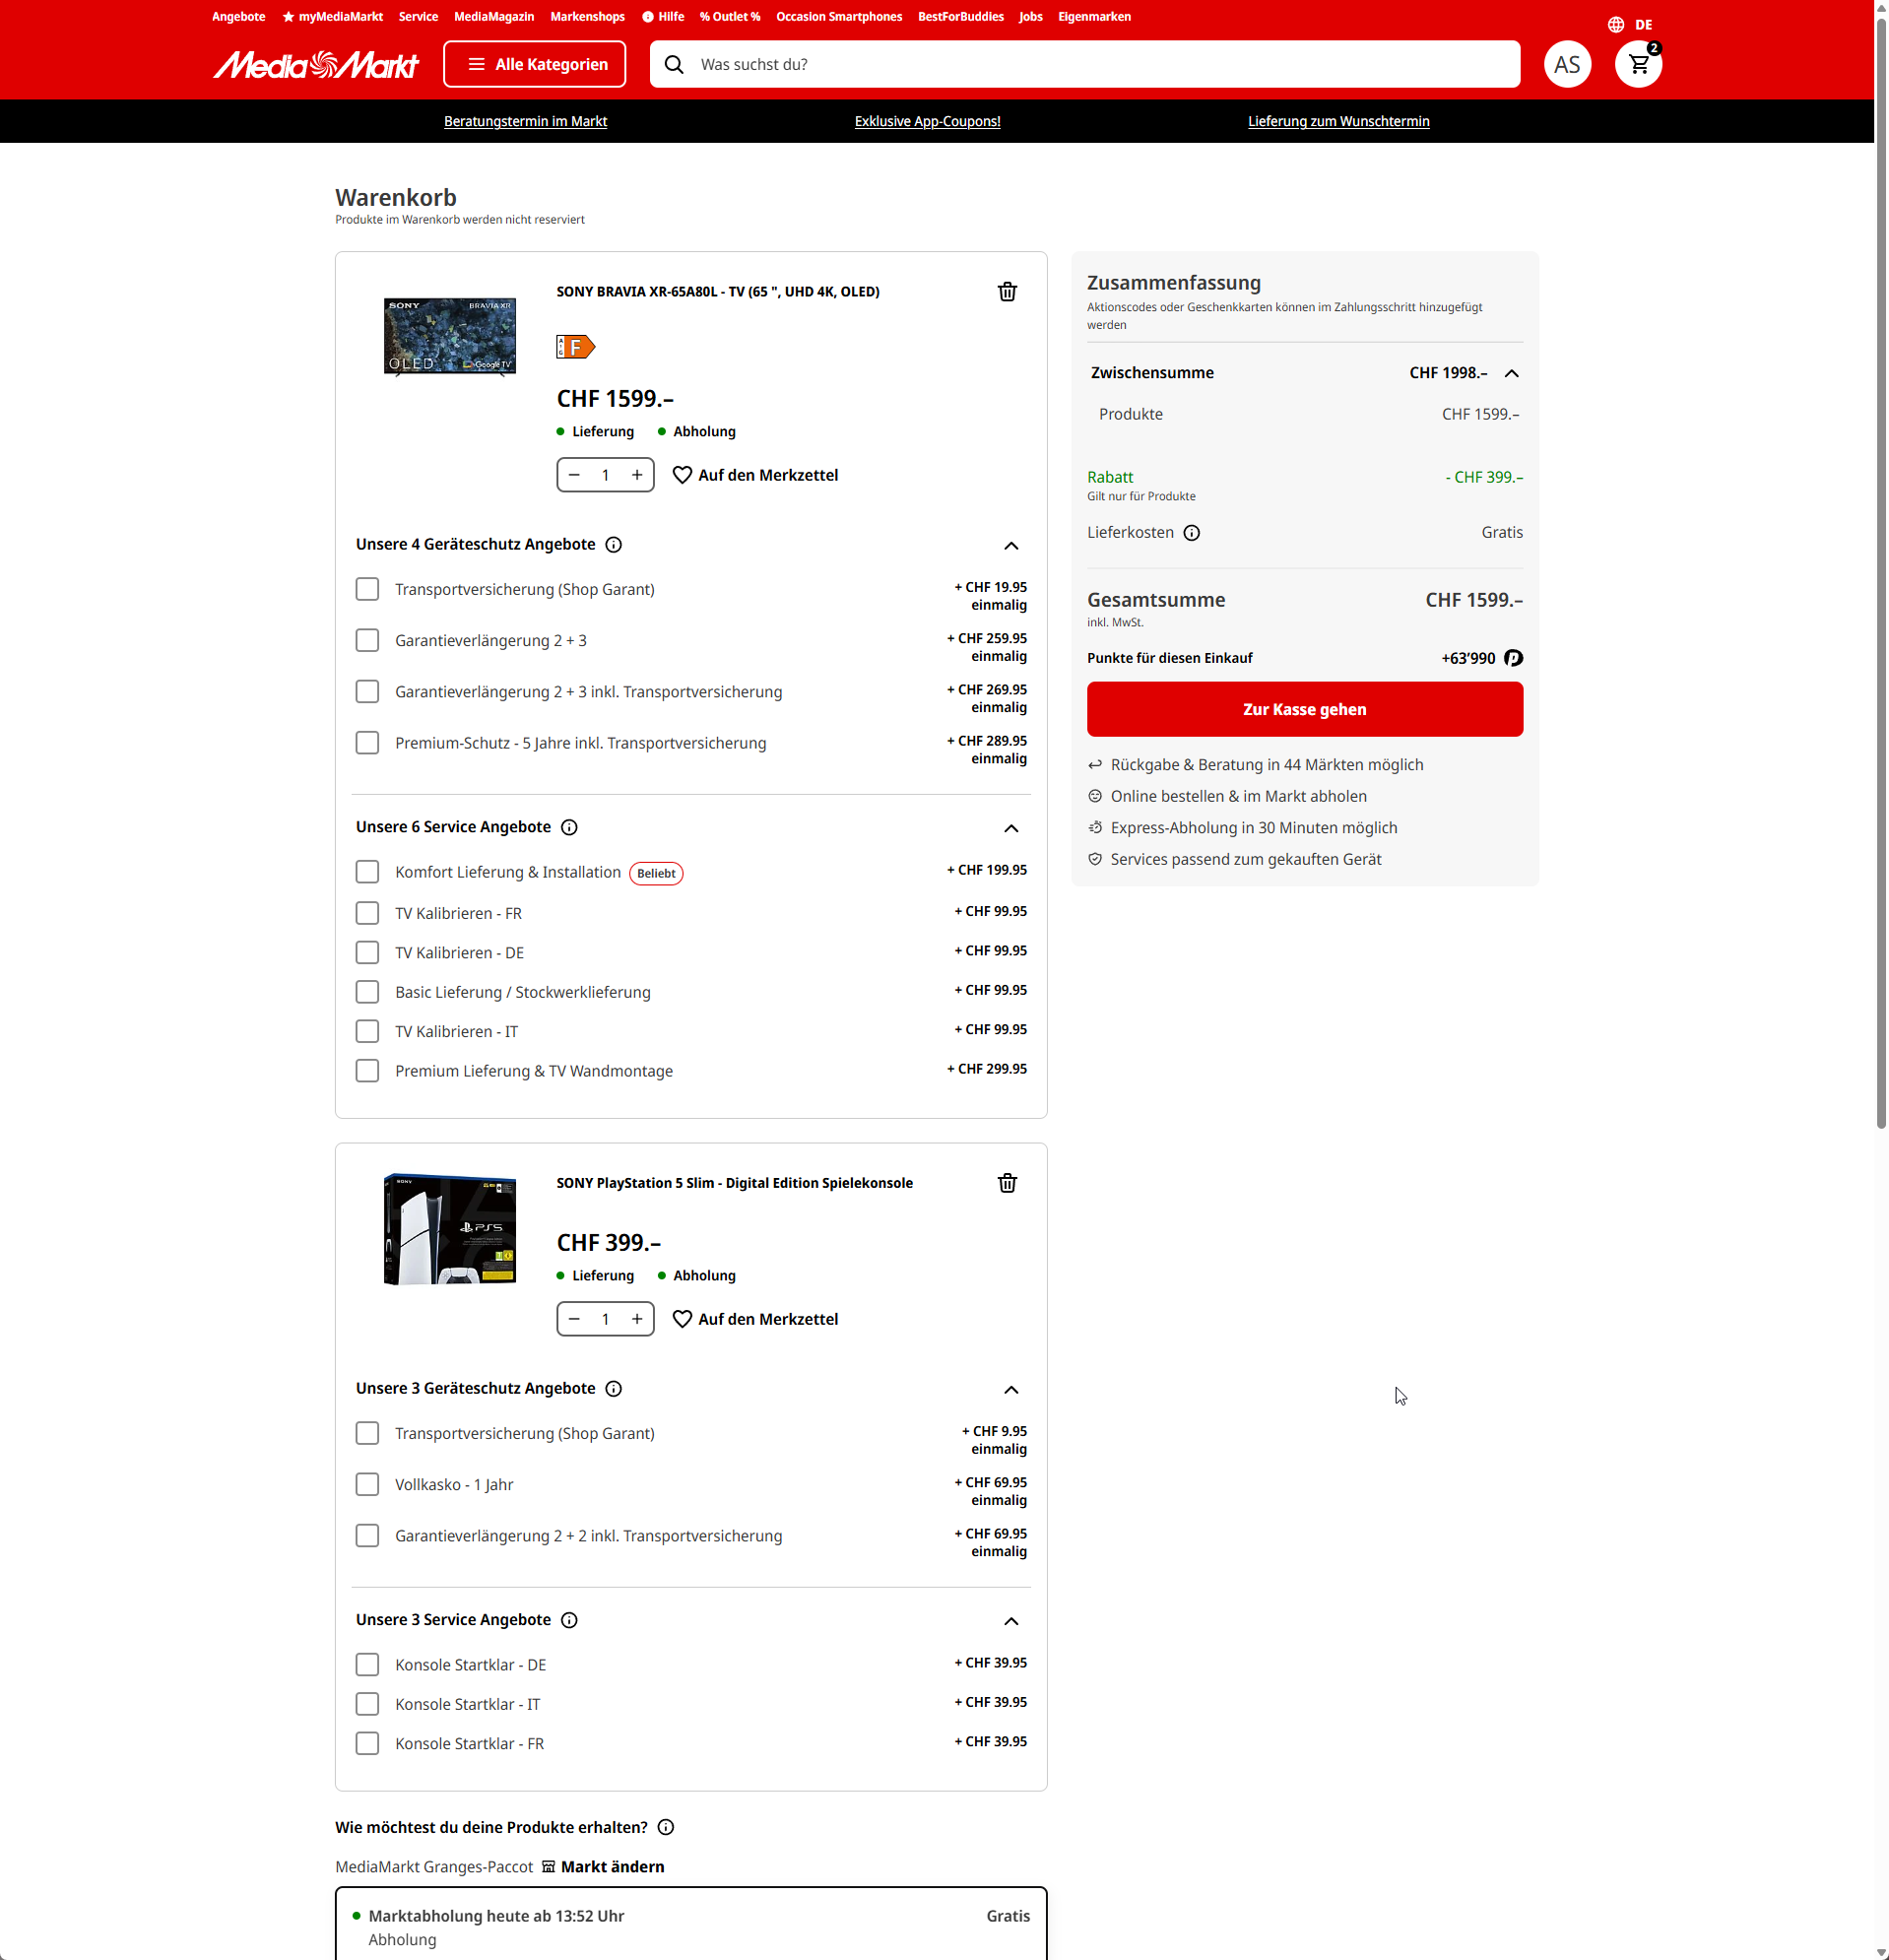Collapse the 6 Service Angebote section

pos(1011,828)
